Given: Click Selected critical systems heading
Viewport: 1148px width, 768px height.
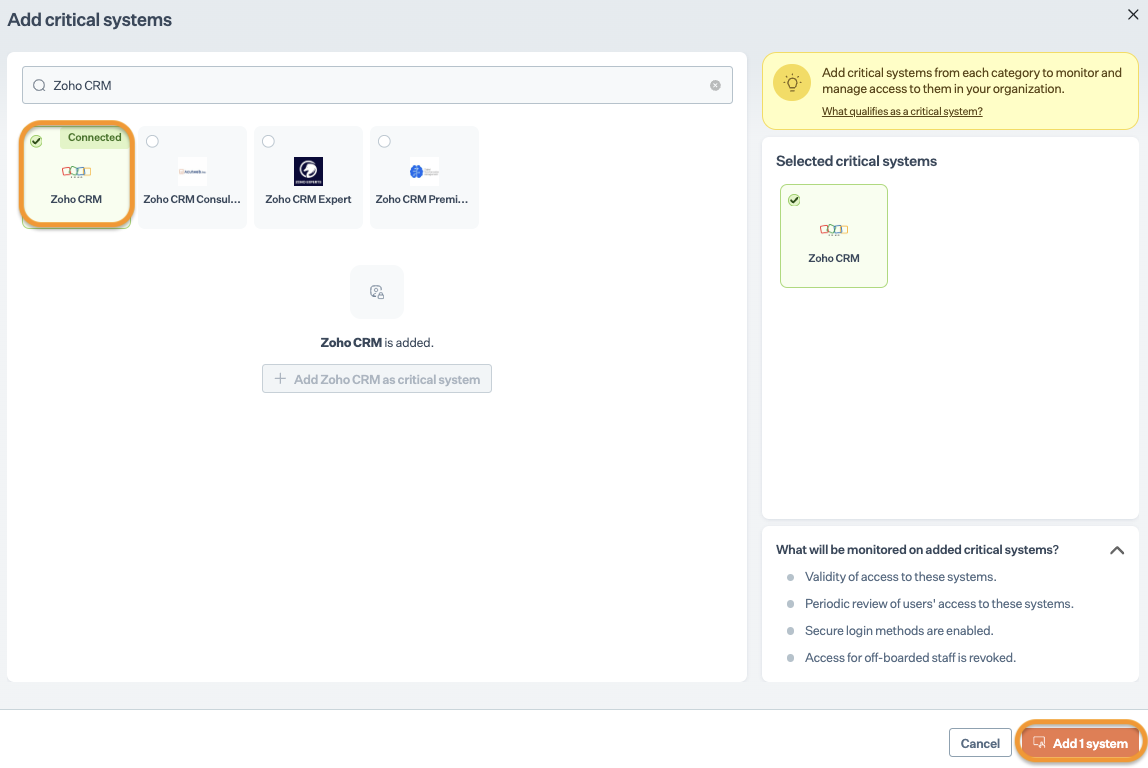Looking at the screenshot, I should tap(856, 161).
